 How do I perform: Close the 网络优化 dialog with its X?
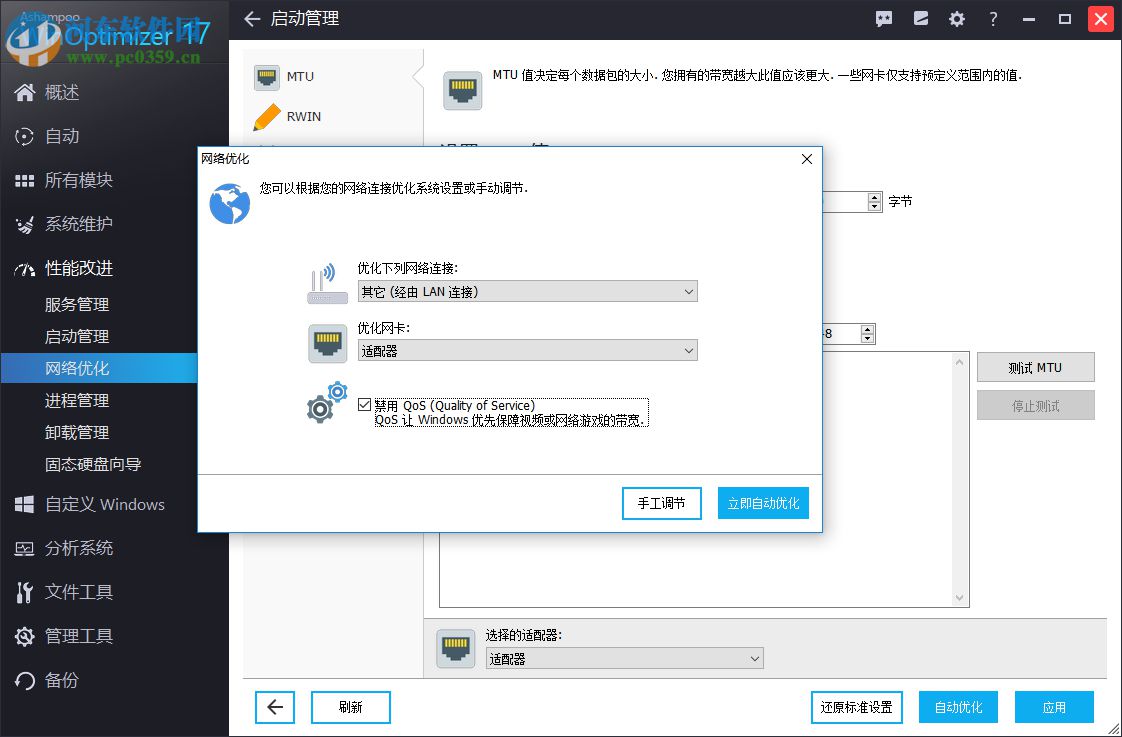point(806,159)
